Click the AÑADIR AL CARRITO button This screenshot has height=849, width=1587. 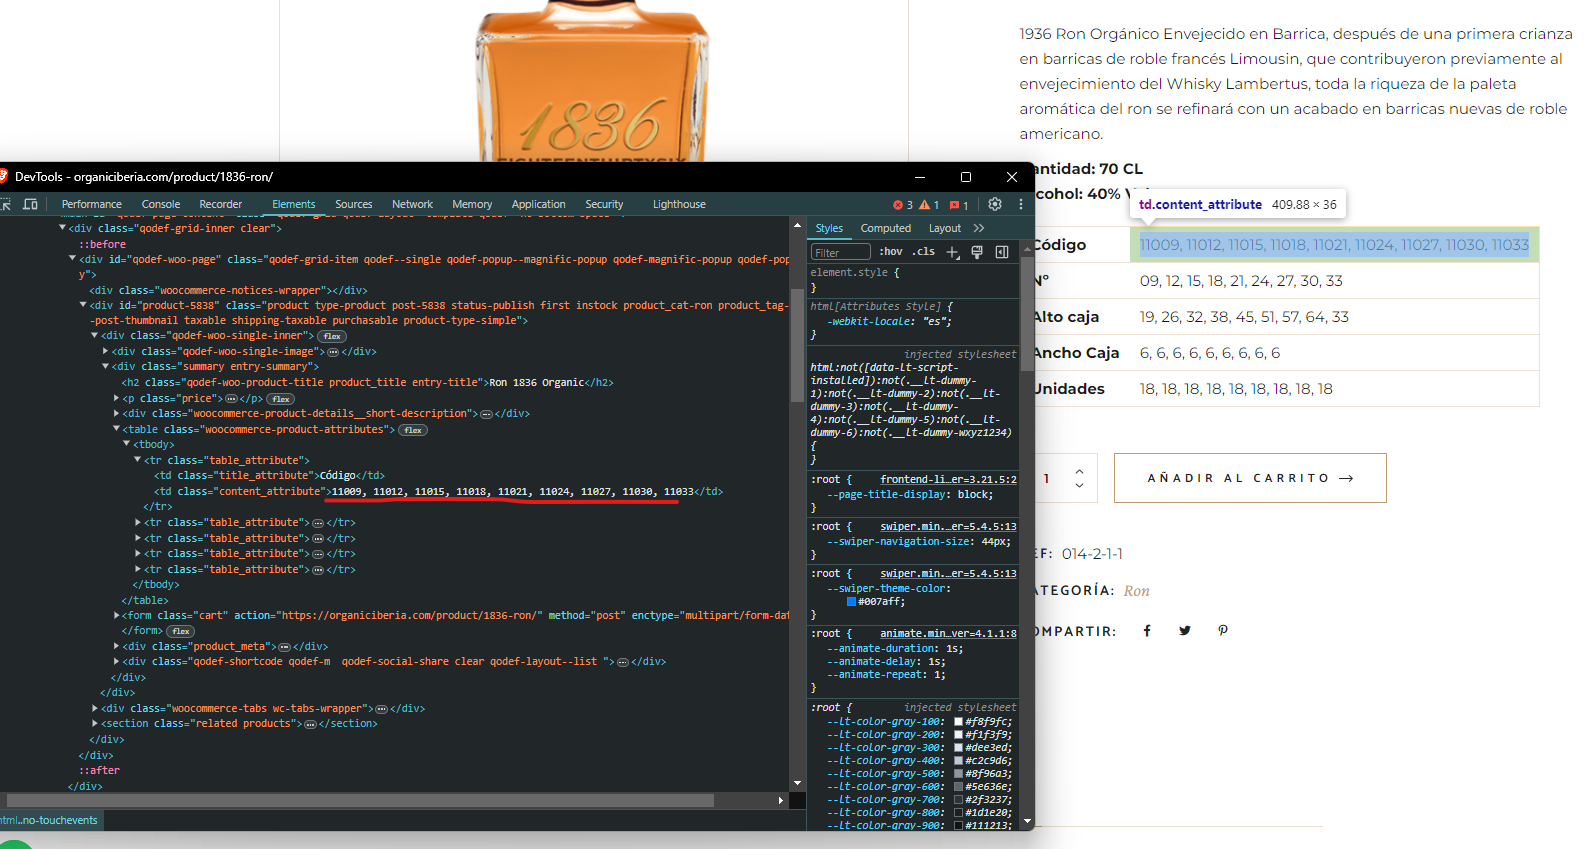click(1250, 478)
